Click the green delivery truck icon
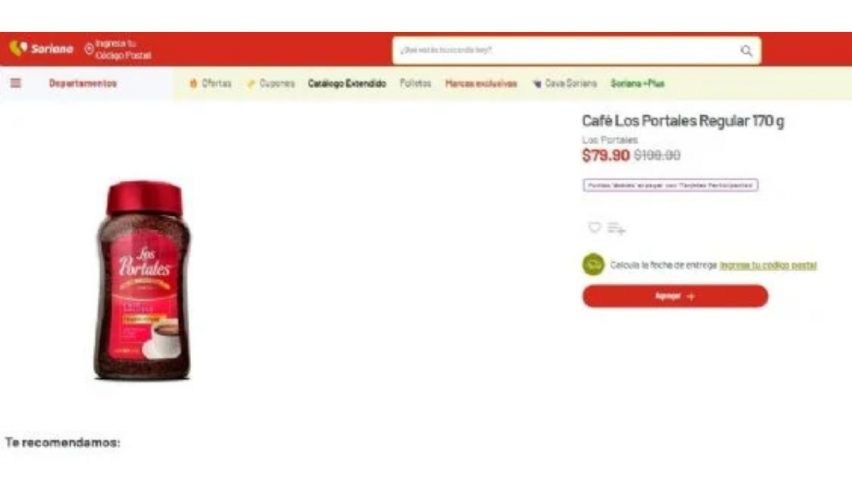The width and height of the screenshot is (852, 502). click(x=593, y=265)
